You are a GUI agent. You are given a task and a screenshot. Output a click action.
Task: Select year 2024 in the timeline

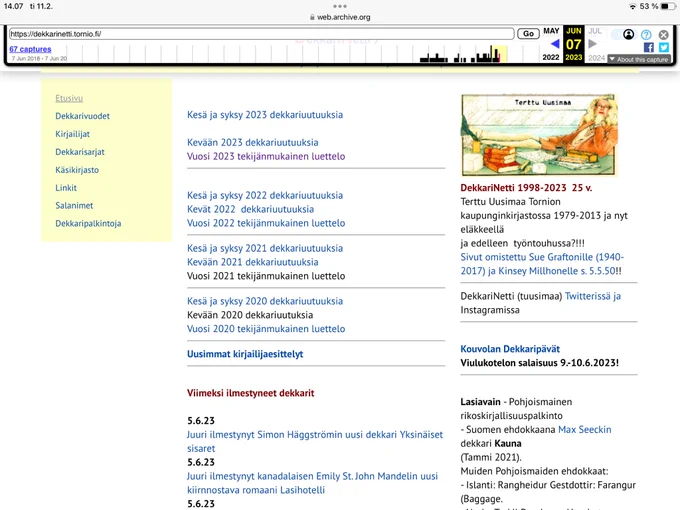coord(596,58)
